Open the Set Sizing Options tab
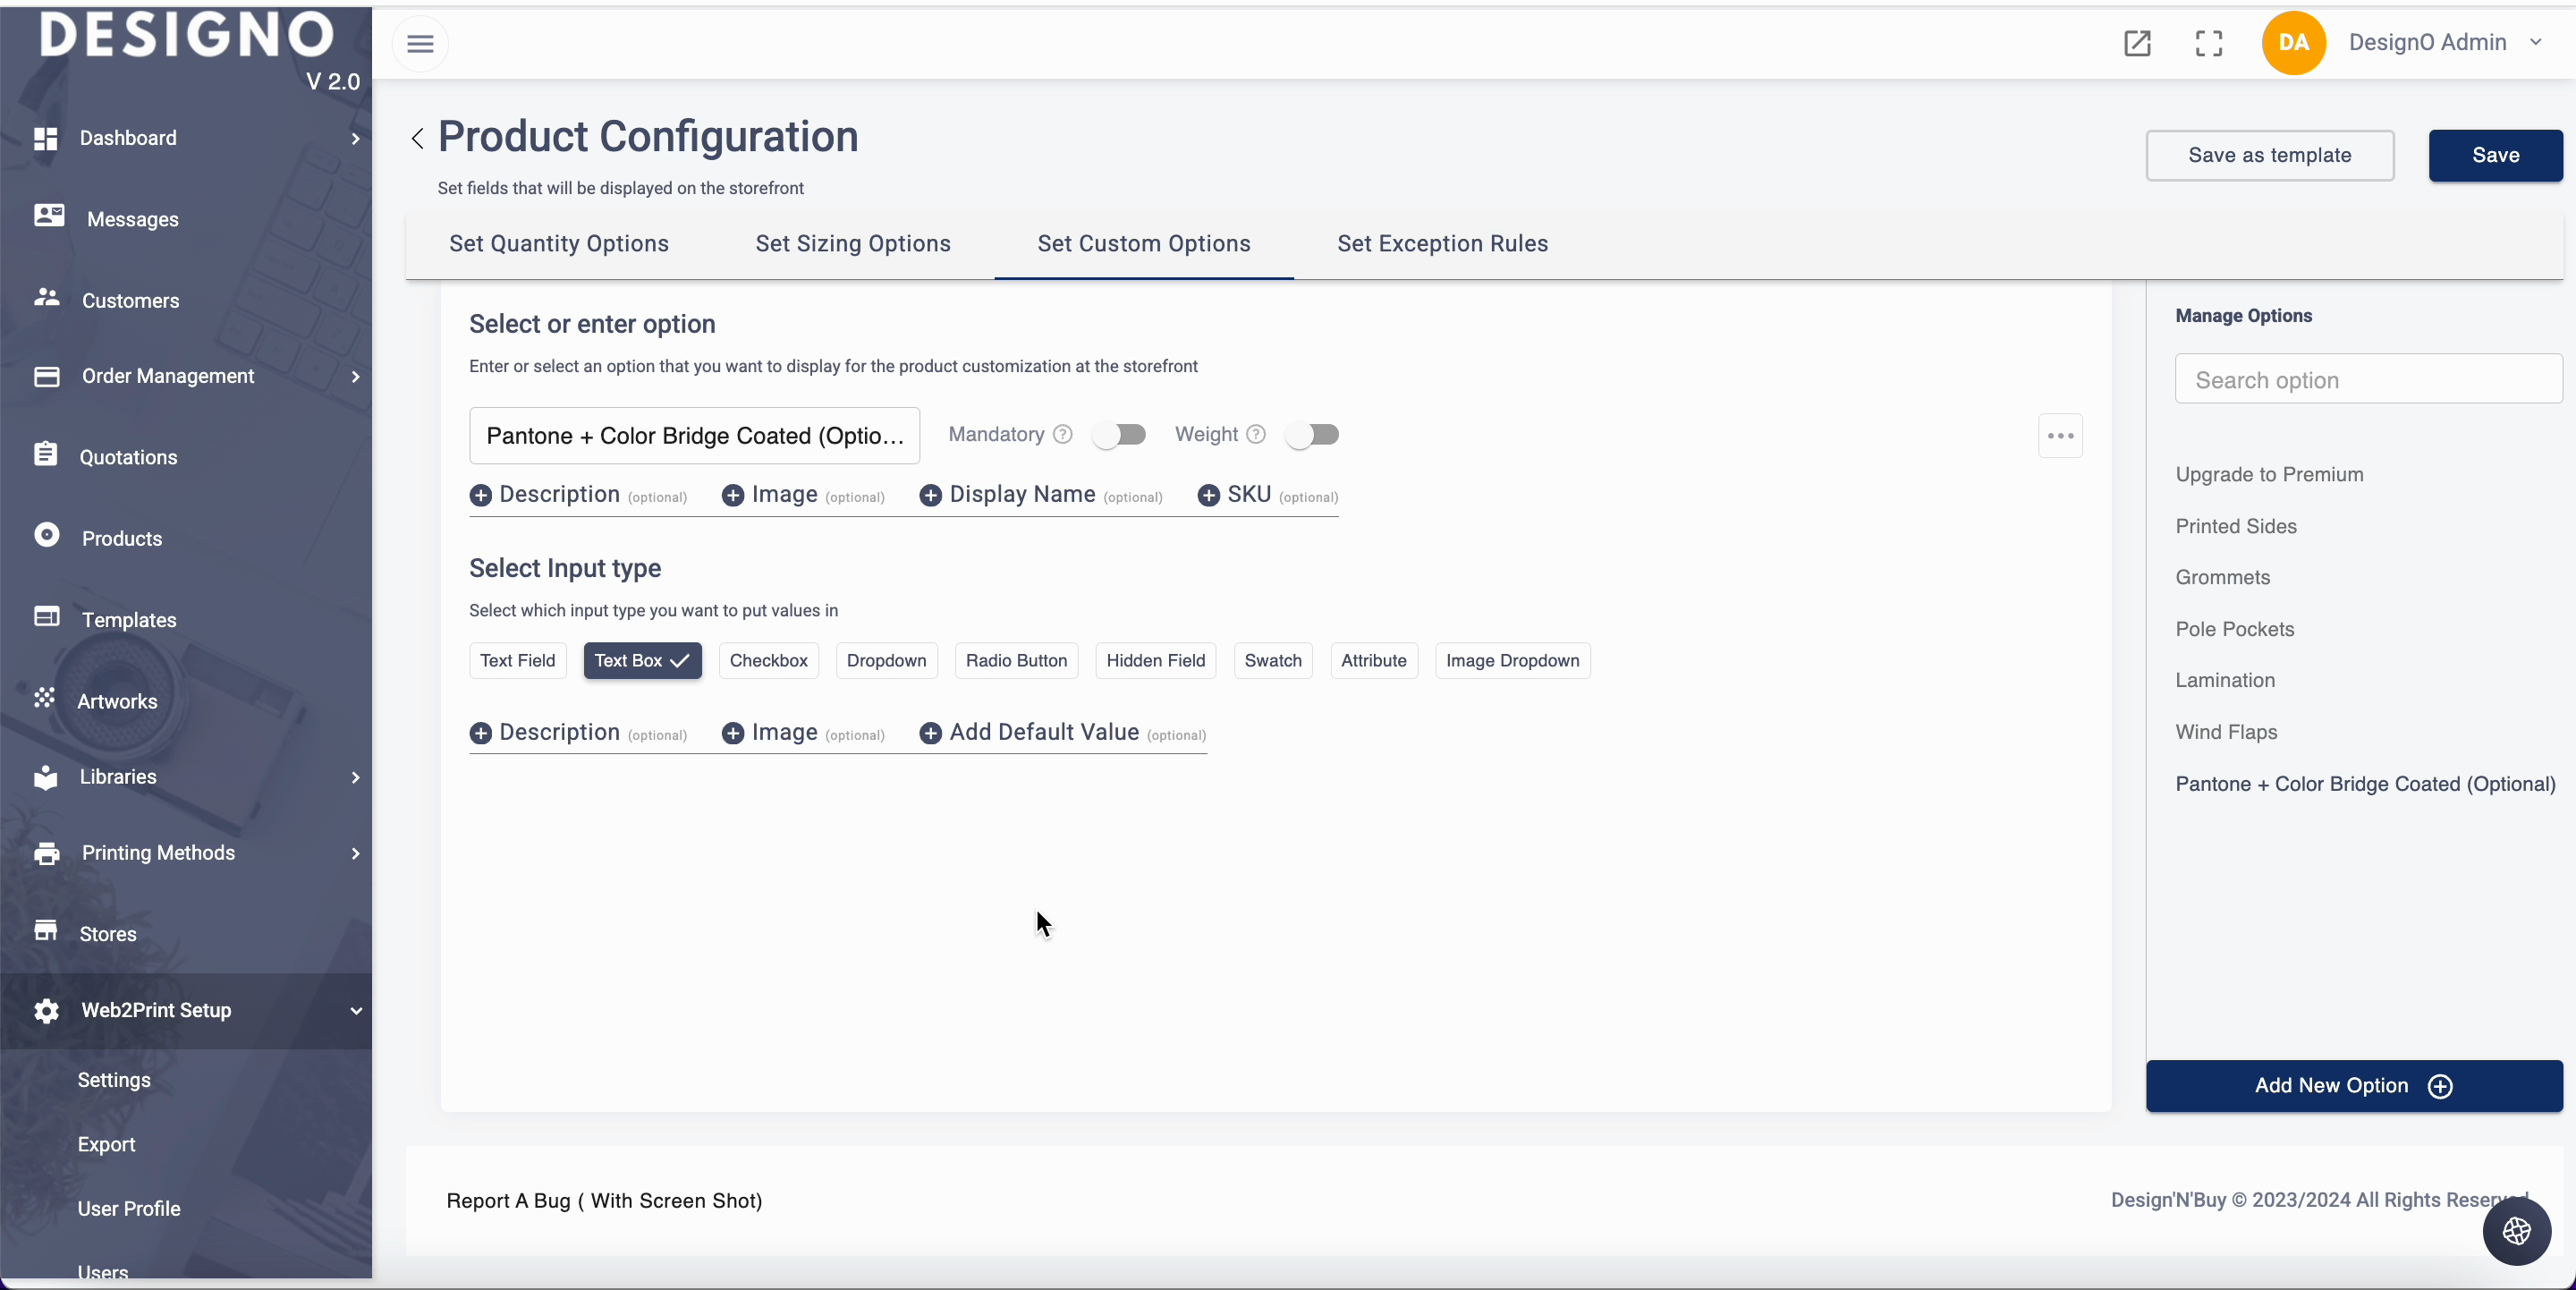Image resolution: width=2576 pixels, height=1290 pixels. 852,243
